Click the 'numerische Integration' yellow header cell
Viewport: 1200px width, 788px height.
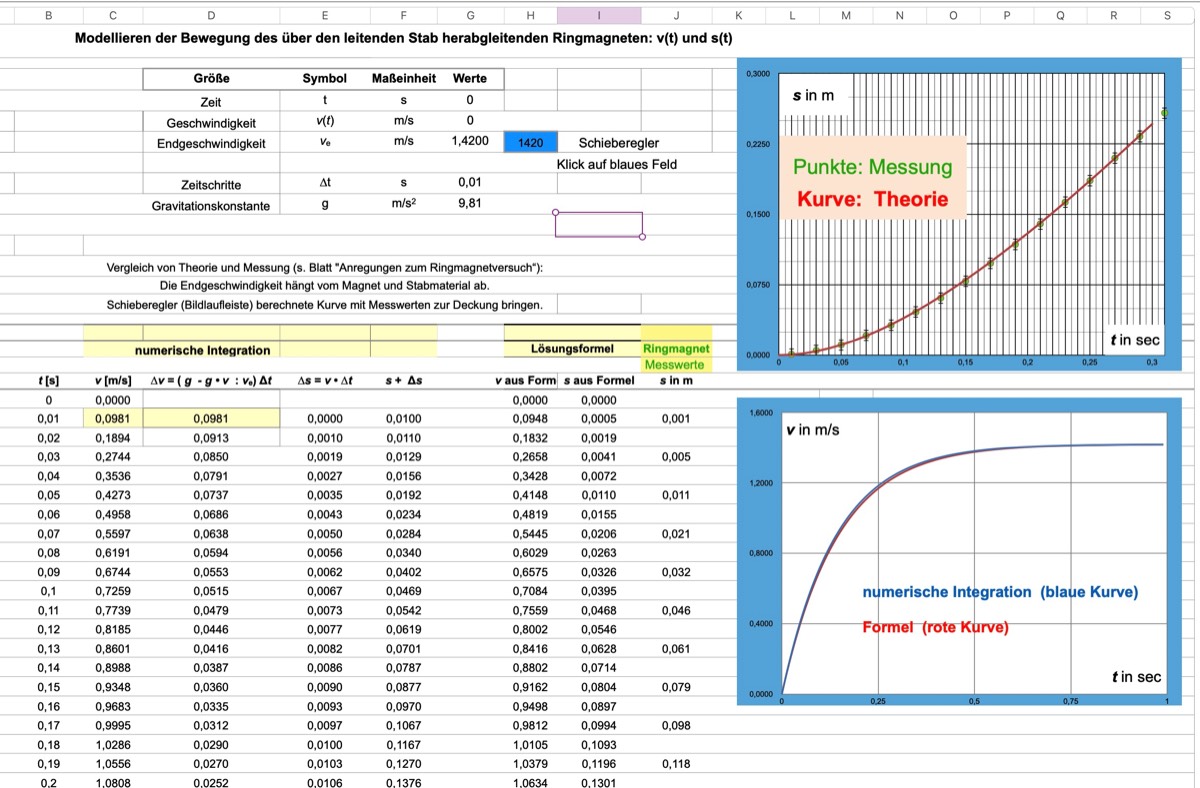click(203, 350)
